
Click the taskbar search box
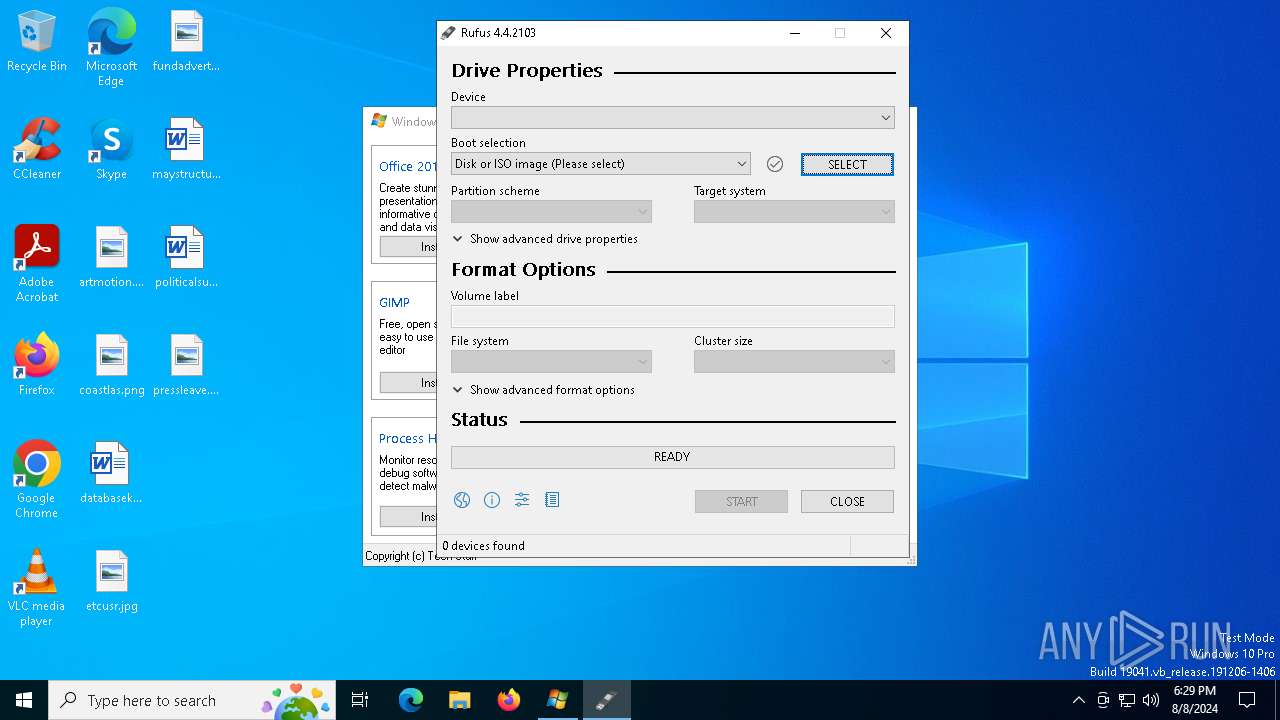192,700
